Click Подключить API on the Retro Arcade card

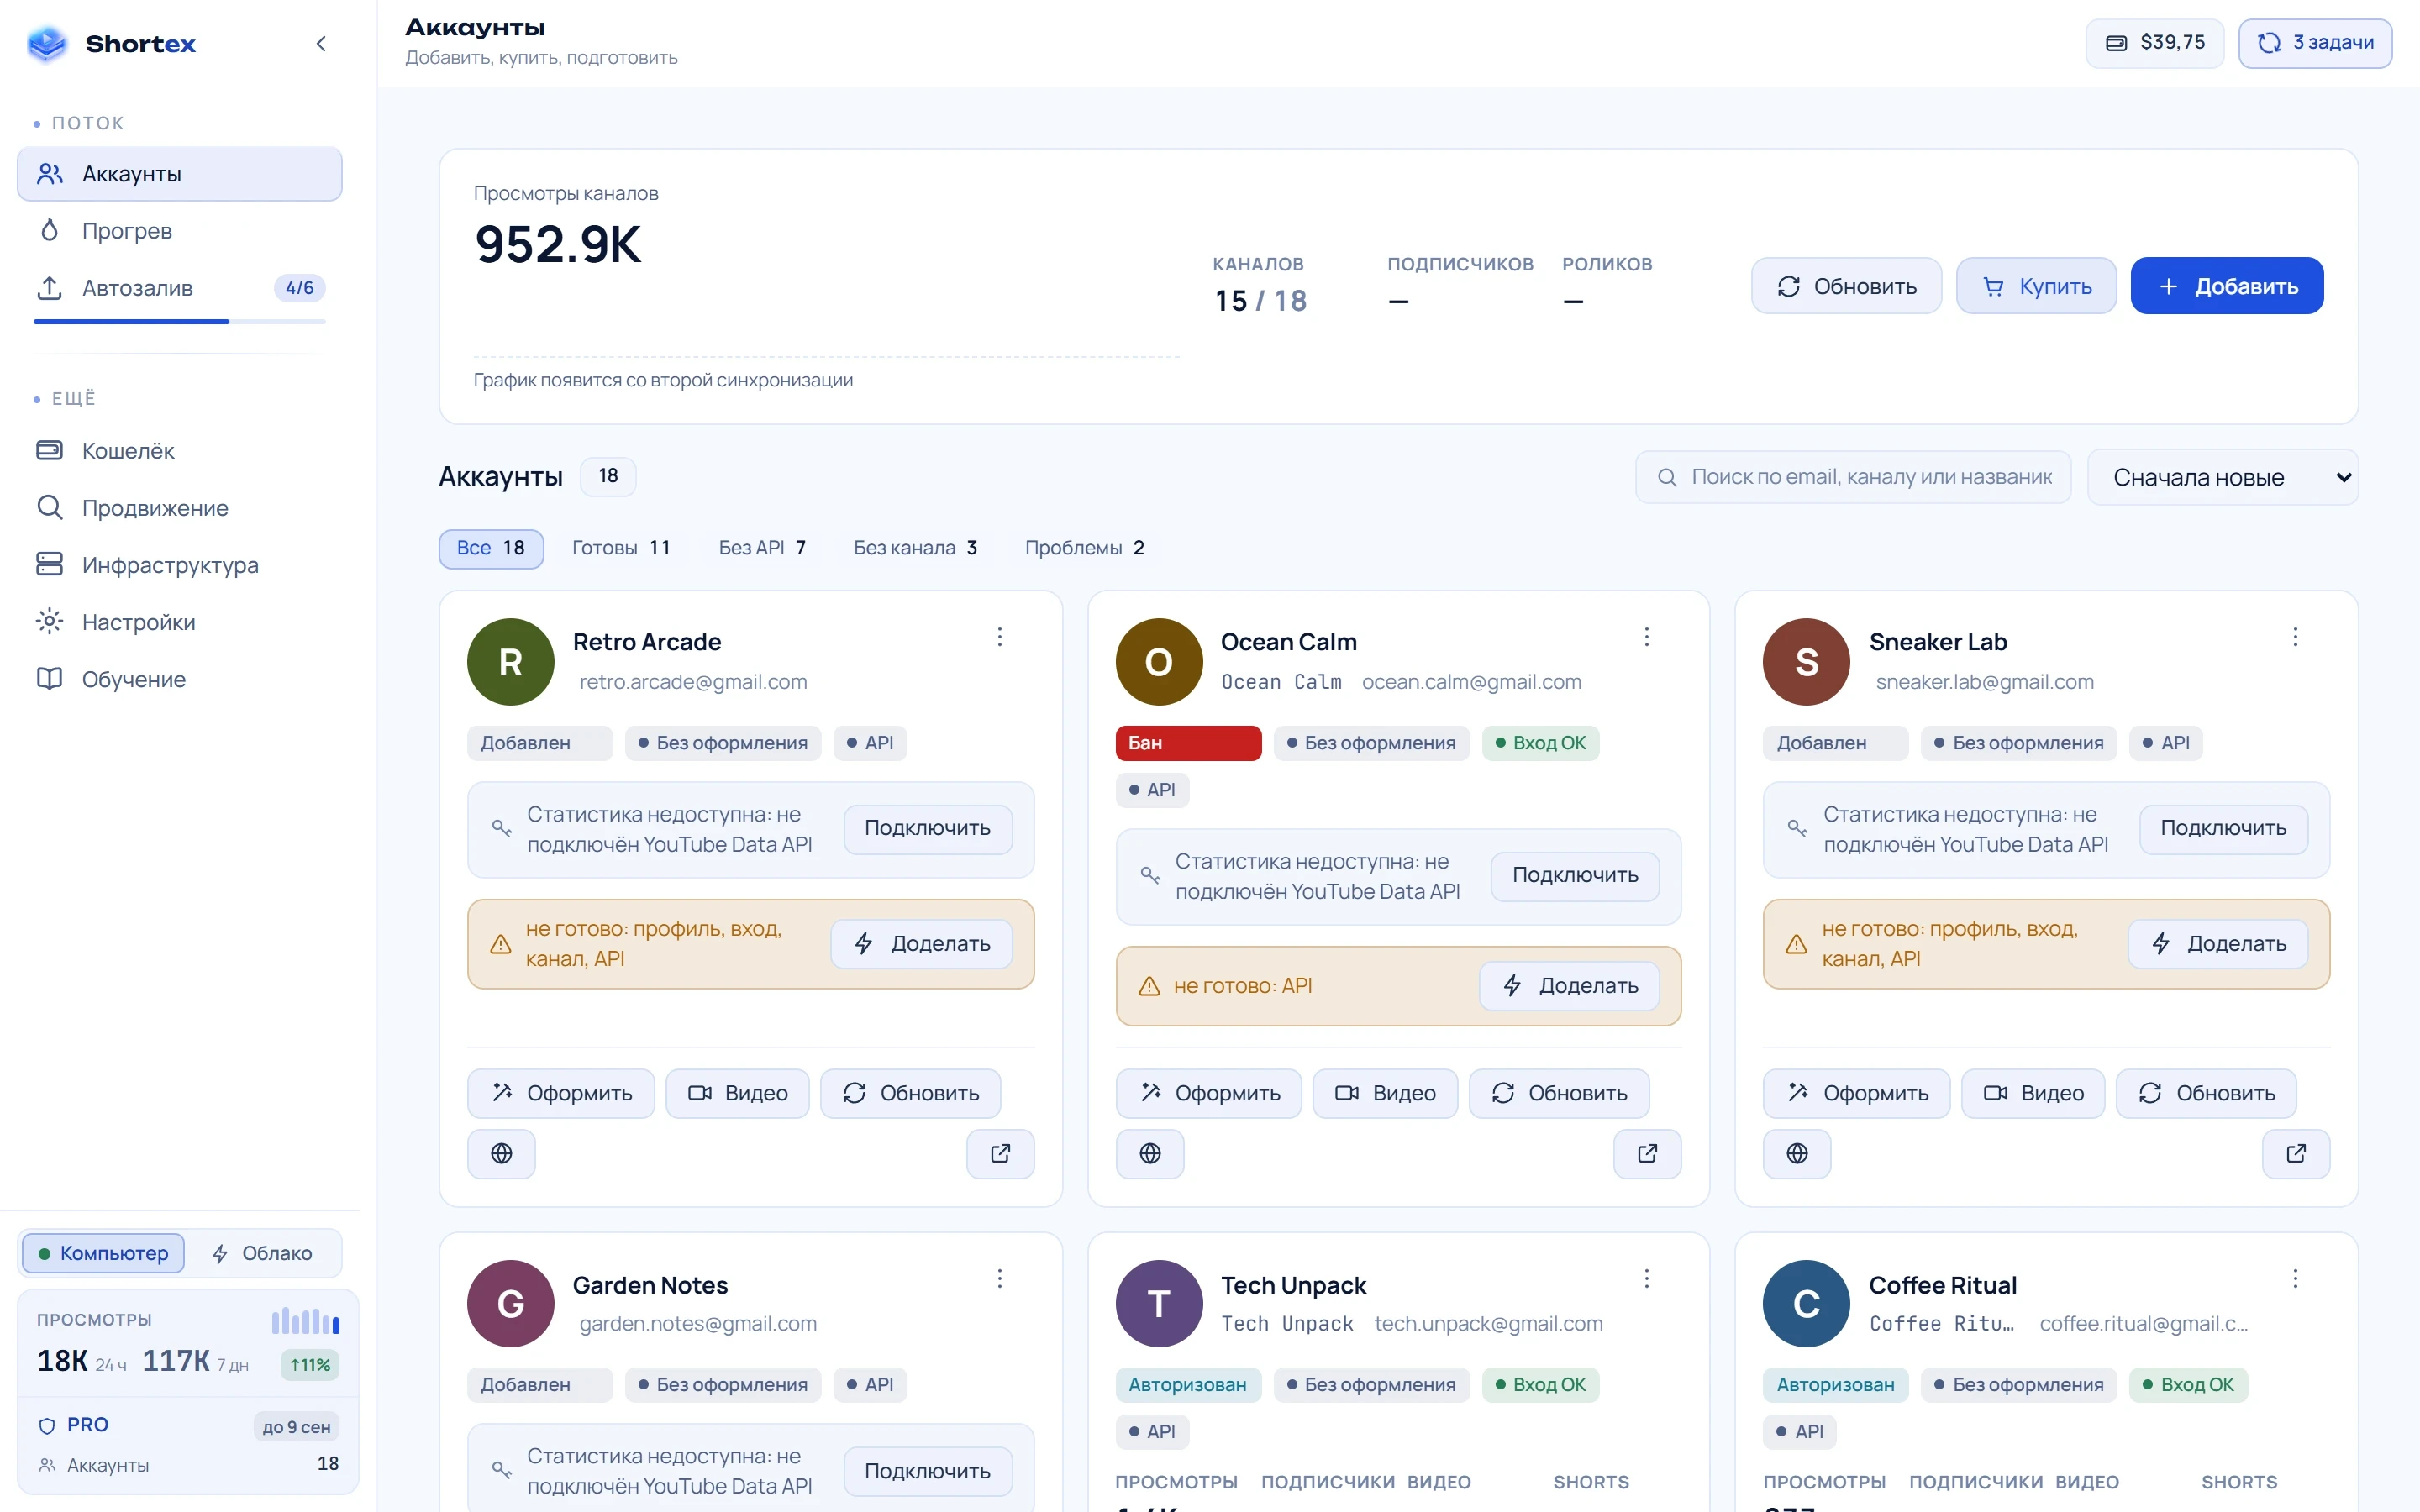[x=927, y=829]
